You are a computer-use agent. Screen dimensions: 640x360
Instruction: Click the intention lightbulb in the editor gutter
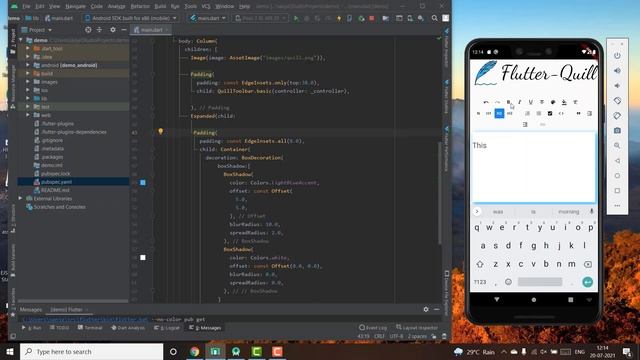coord(160,131)
